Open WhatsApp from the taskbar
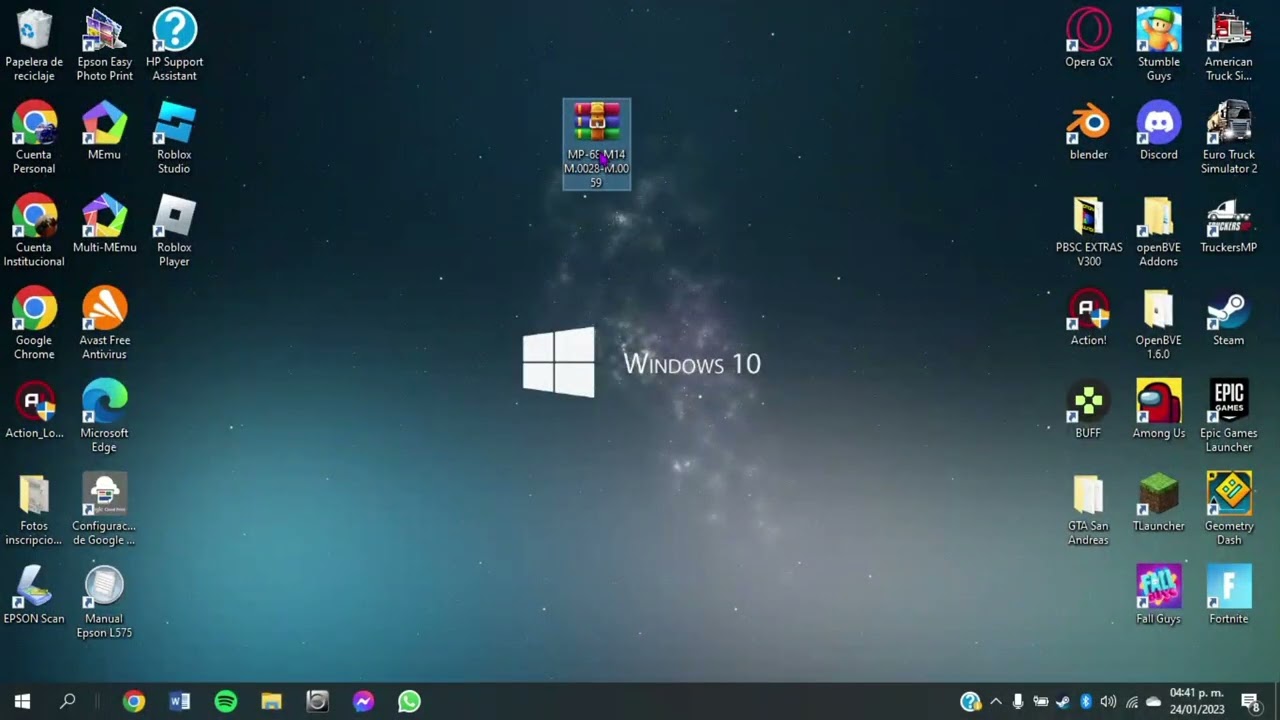Image resolution: width=1280 pixels, height=720 pixels. [x=409, y=701]
